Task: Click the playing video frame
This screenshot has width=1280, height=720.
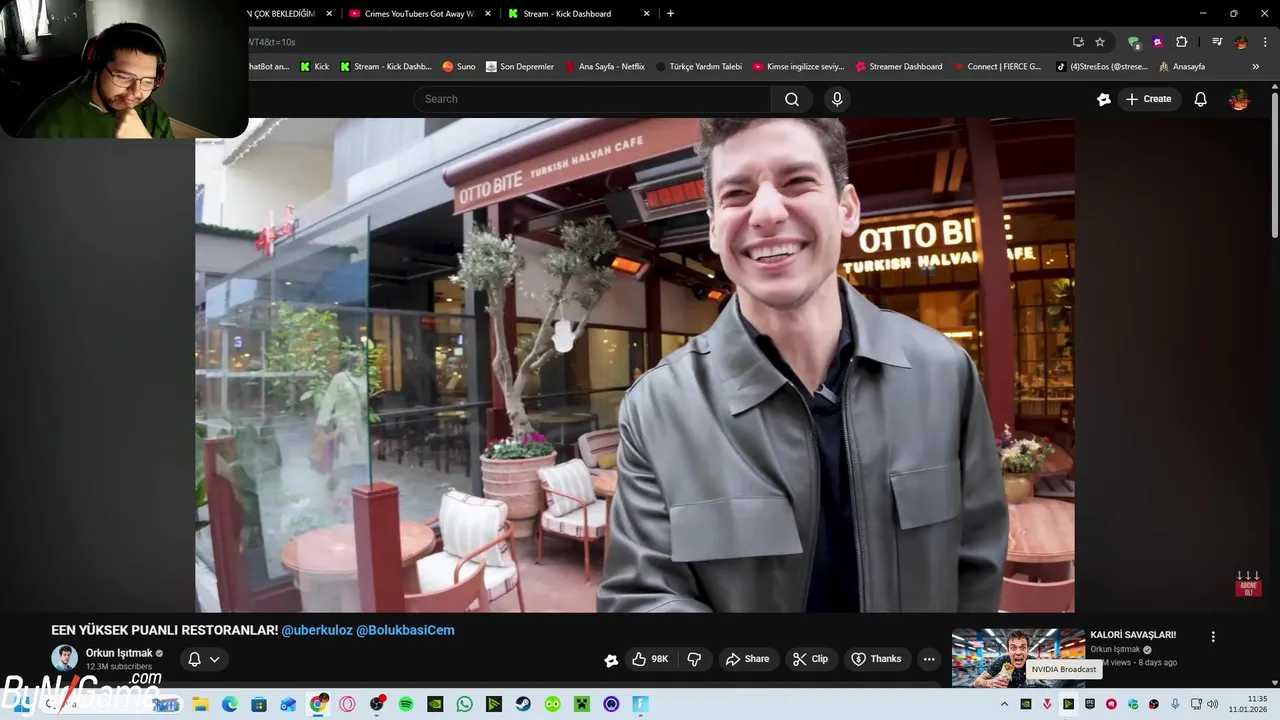Action: pyautogui.click(x=635, y=365)
